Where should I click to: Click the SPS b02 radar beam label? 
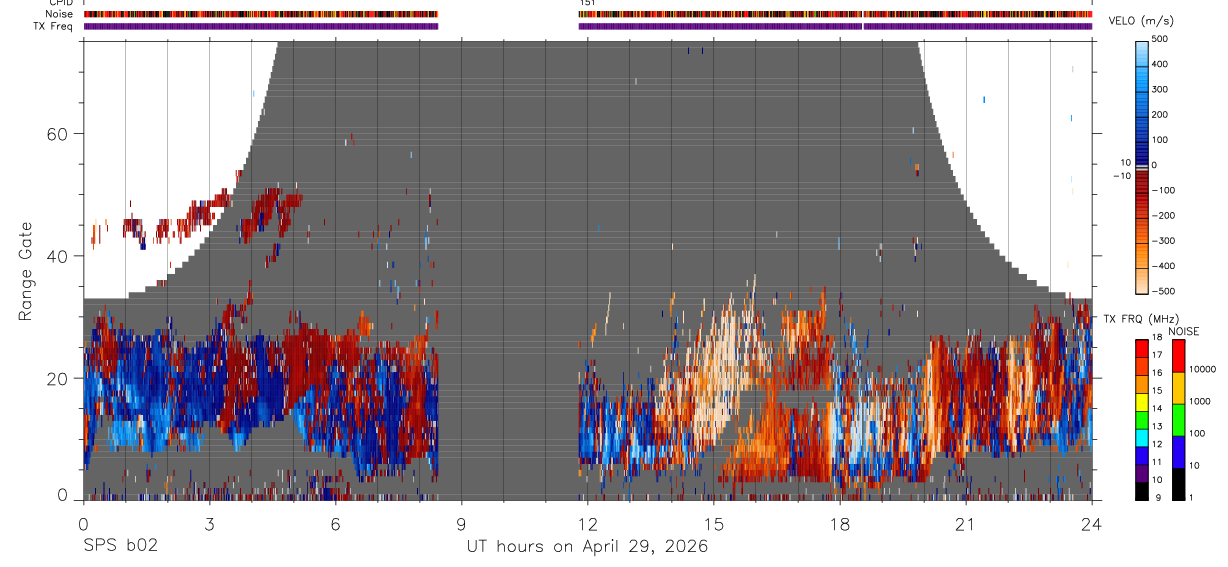click(120, 546)
